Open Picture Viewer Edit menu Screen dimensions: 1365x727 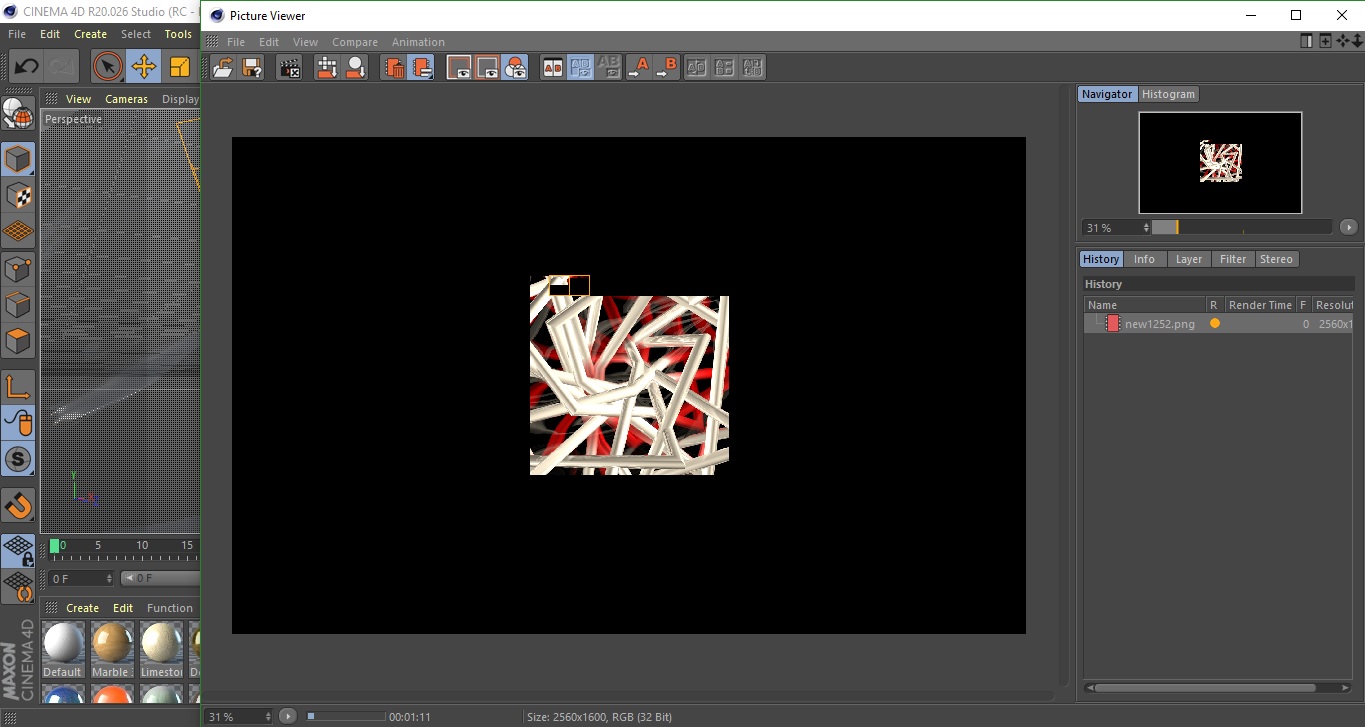pos(269,42)
